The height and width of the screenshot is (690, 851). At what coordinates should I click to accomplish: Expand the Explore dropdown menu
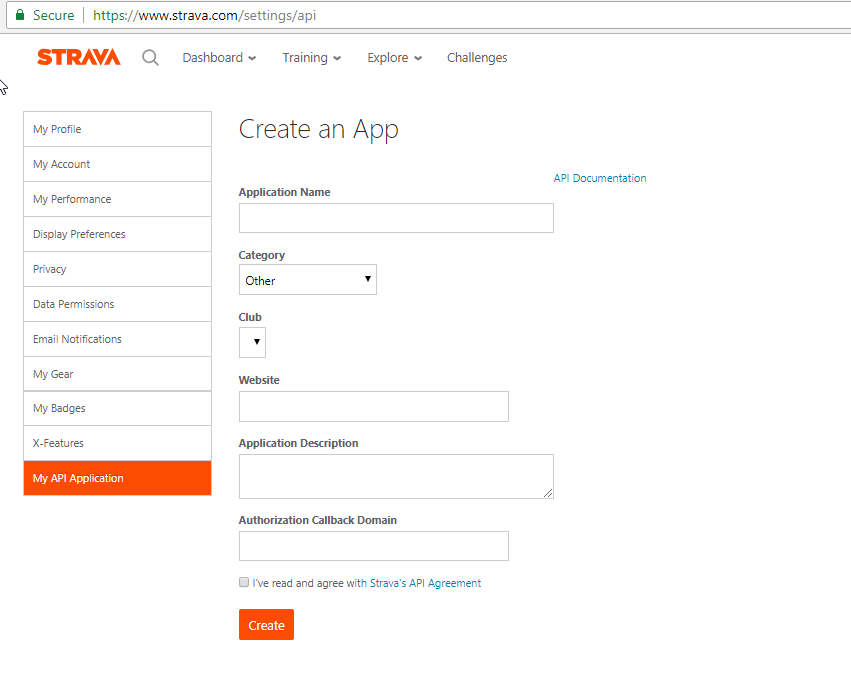[x=395, y=58]
